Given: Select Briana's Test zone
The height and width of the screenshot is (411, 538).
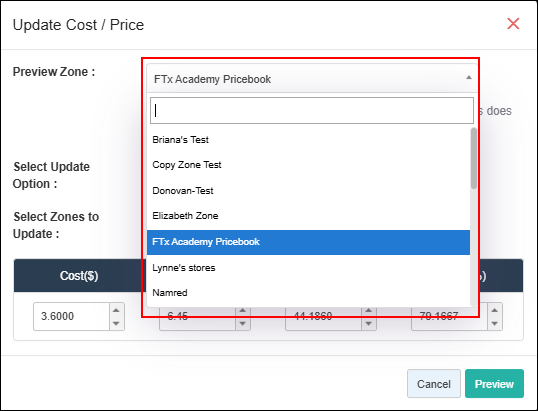Looking at the screenshot, I should coord(308,140).
